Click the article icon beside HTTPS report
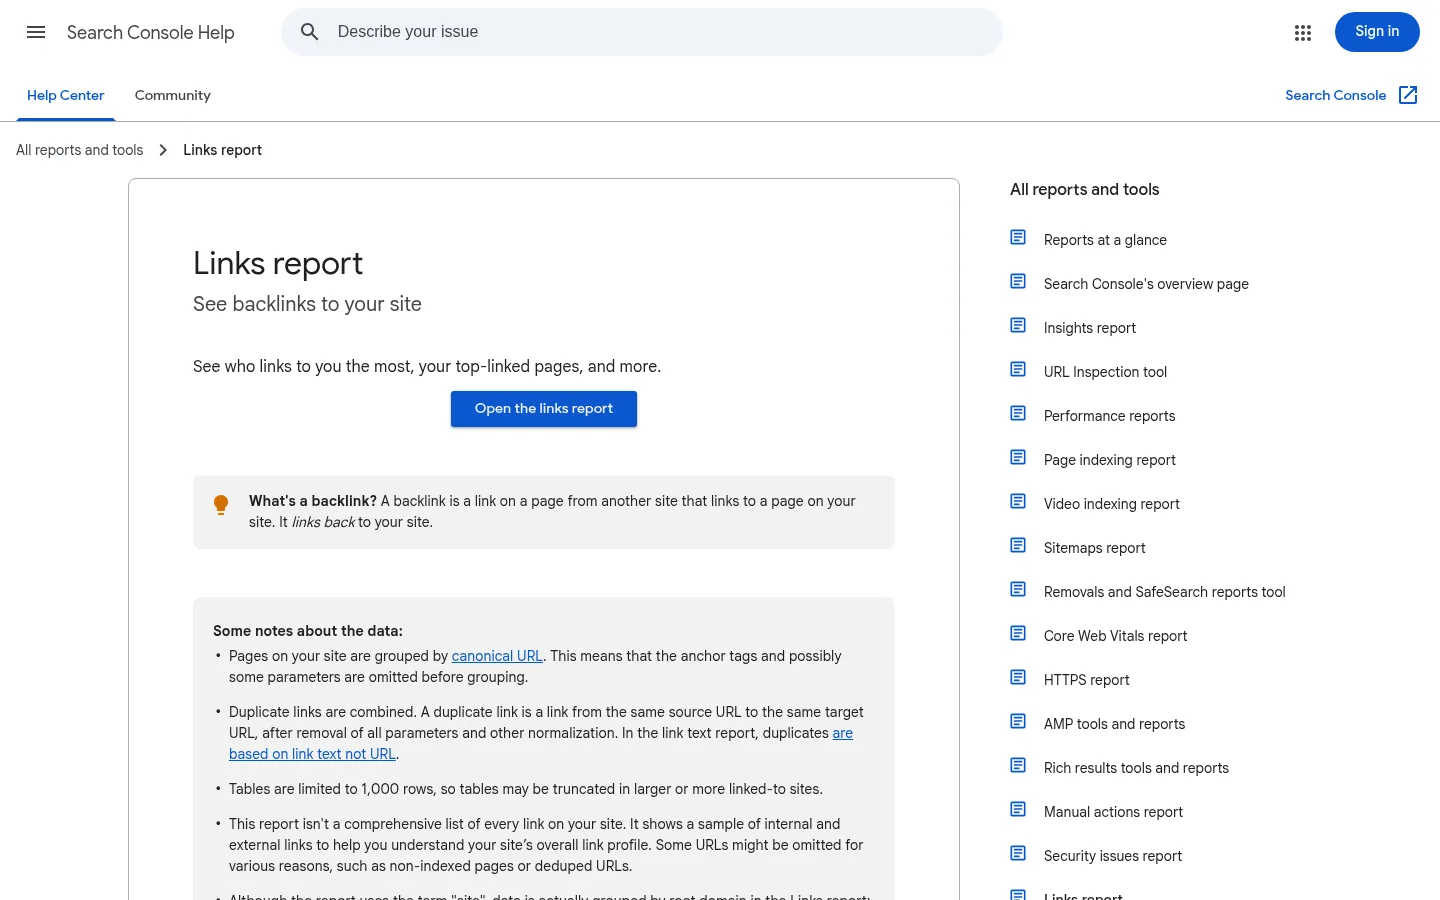Viewport: 1440px width, 900px height. click(x=1018, y=678)
